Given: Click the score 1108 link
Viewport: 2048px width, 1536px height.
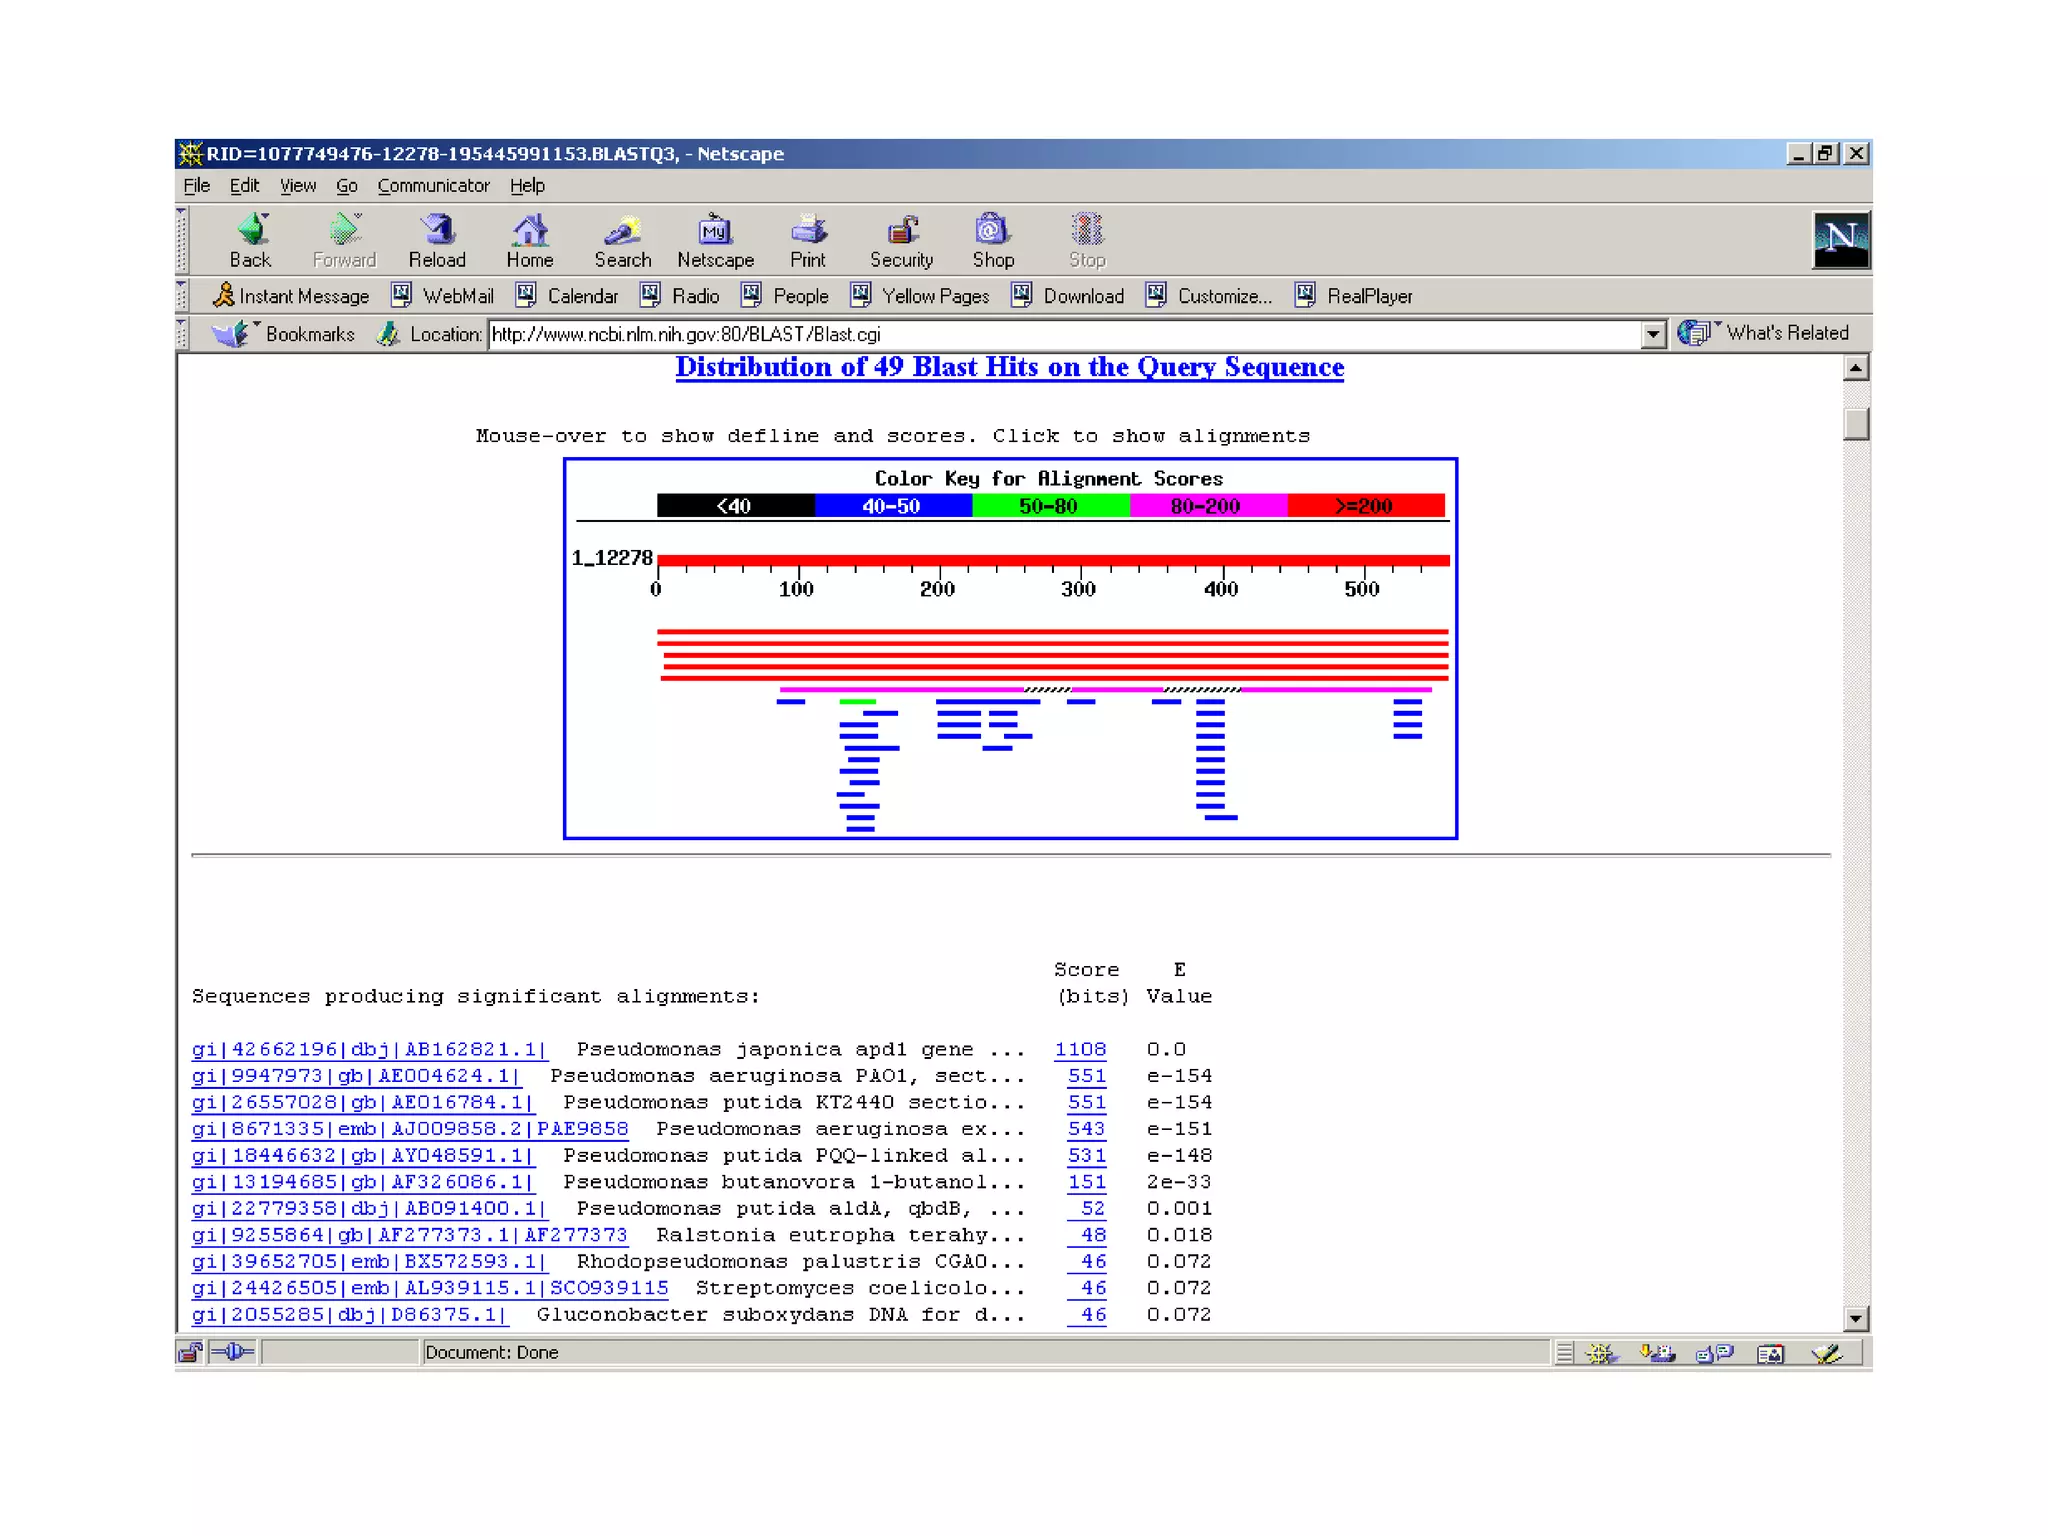Looking at the screenshot, I should (1080, 1049).
